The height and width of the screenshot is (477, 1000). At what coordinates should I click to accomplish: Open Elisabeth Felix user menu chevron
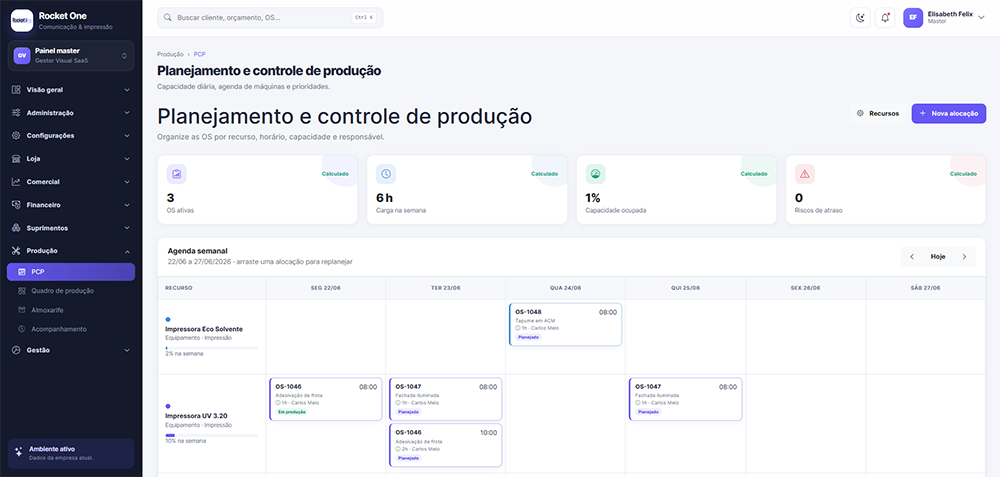[x=981, y=18]
